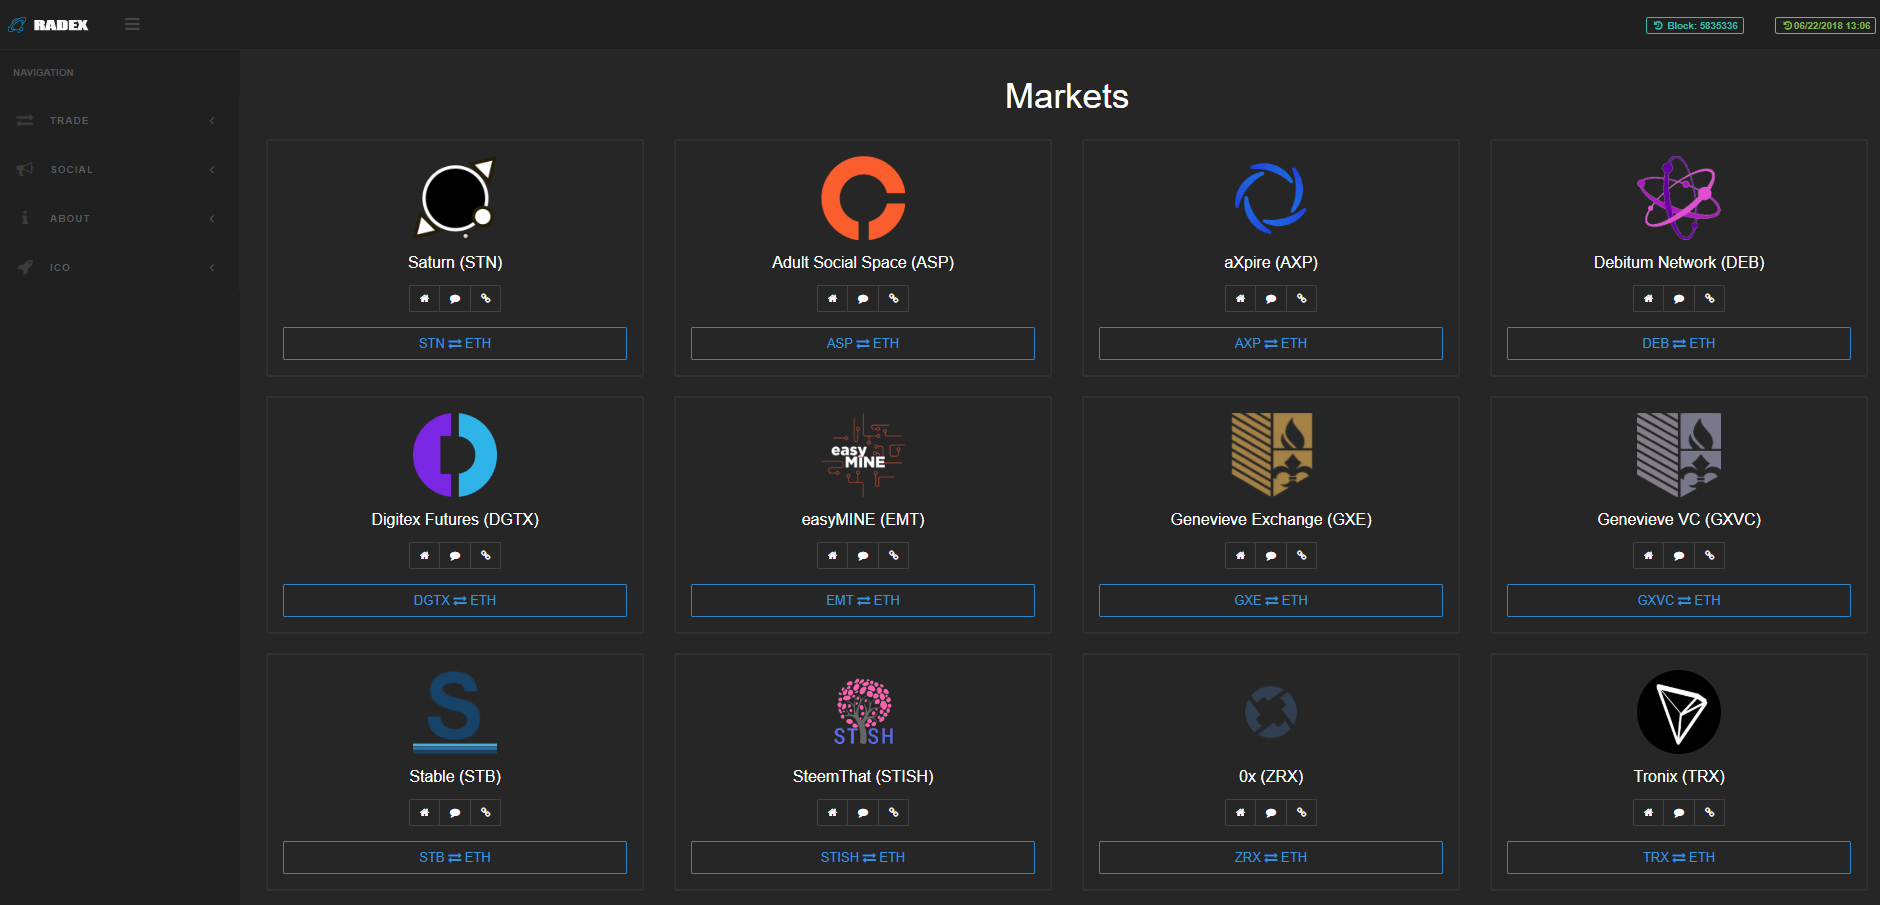Select the STISH ⇄ ETH button
Viewport: 1880px width, 905px height.
pyautogui.click(x=863, y=857)
